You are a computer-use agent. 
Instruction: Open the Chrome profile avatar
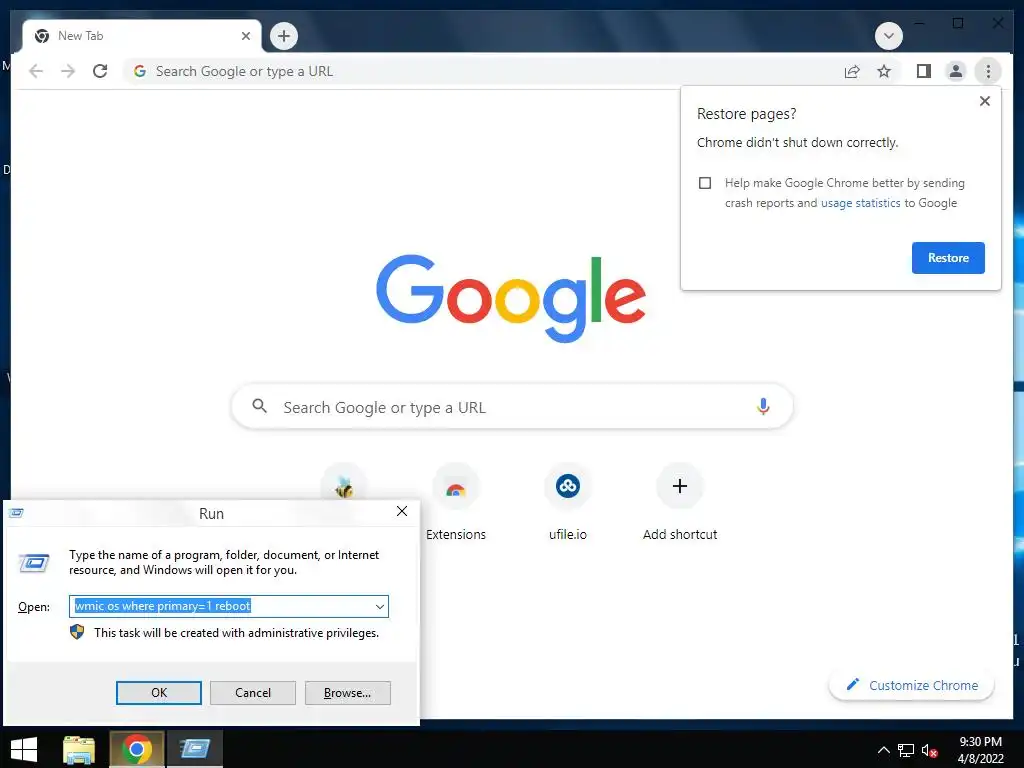[x=955, y=71]
